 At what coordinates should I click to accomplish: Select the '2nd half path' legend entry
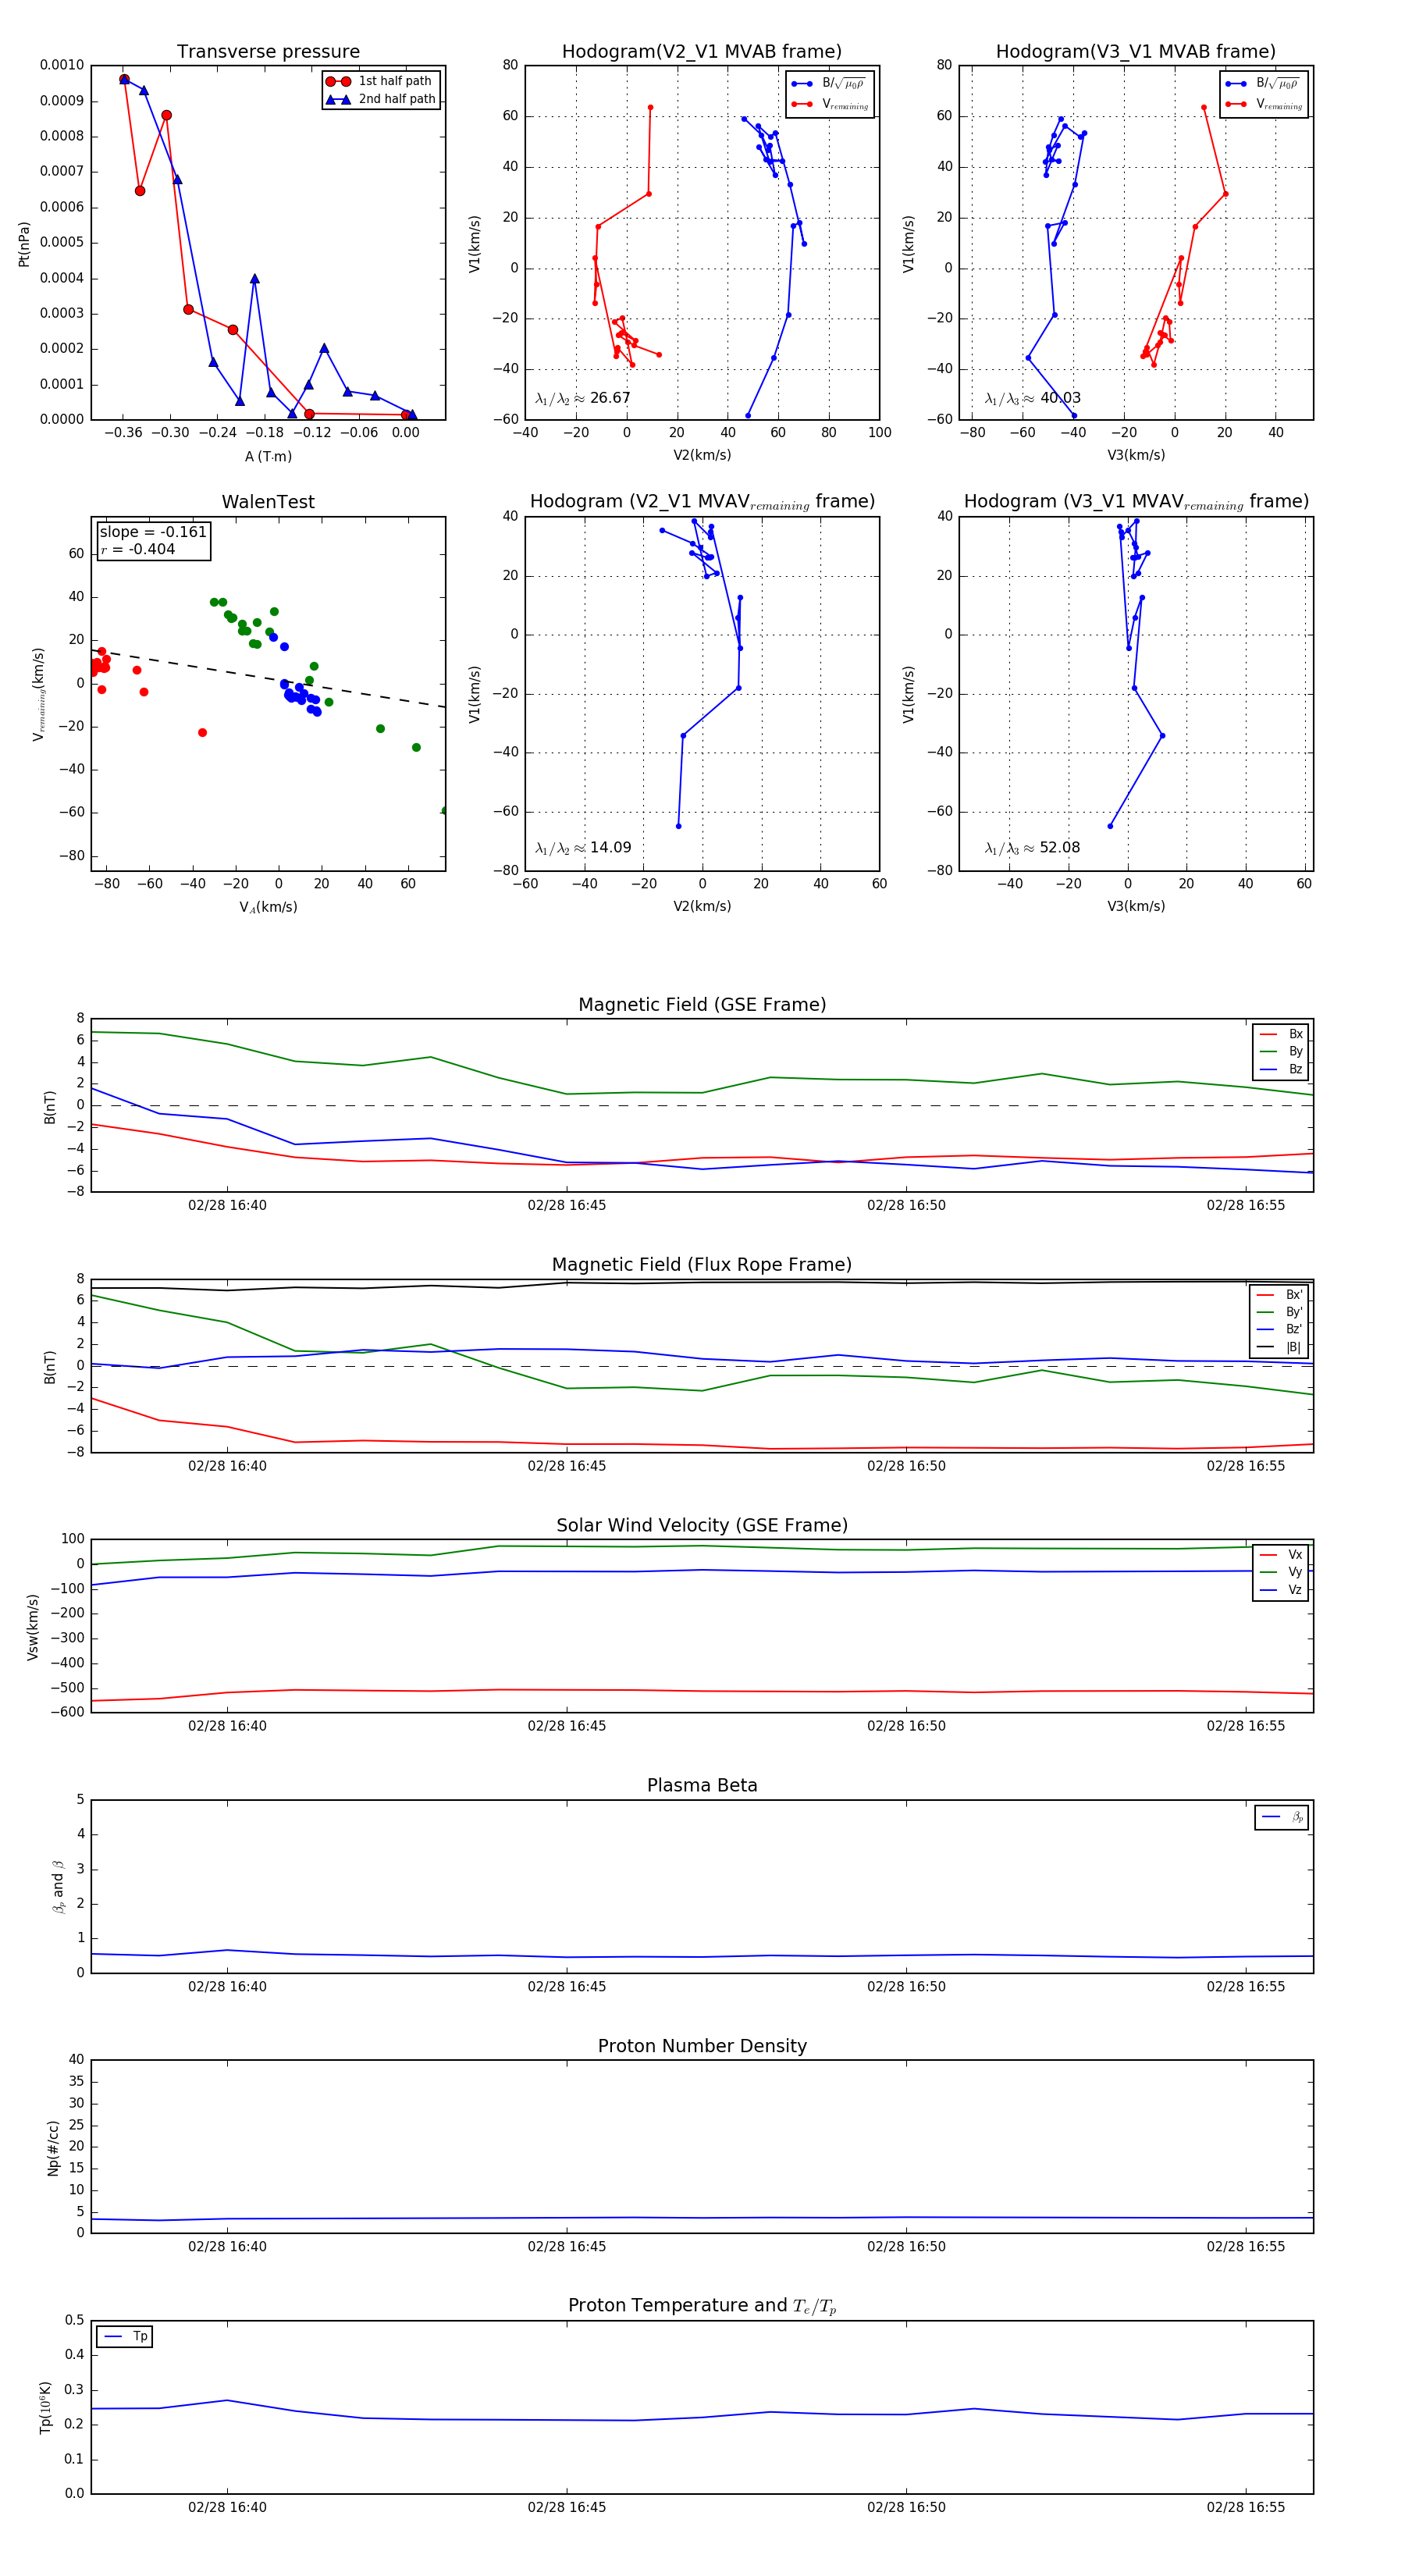point(380,99)
